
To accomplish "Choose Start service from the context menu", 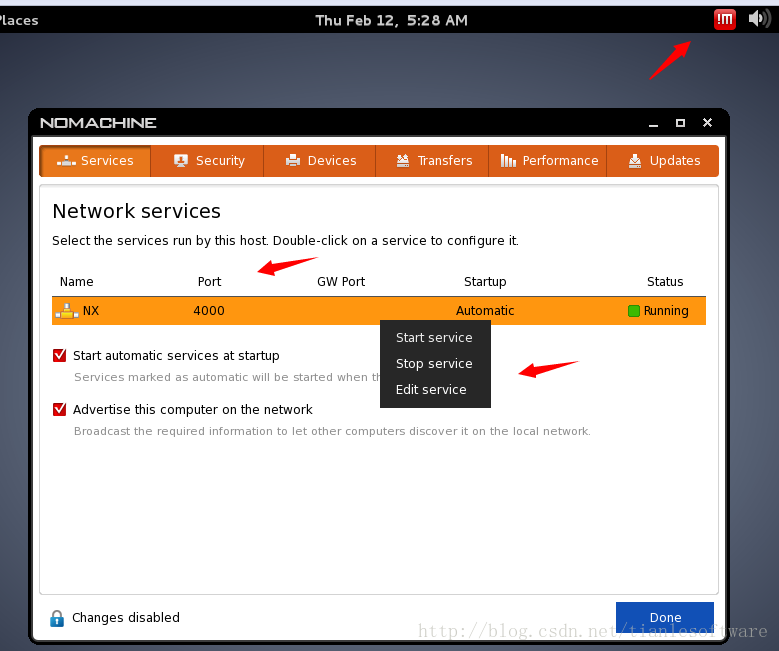I will click(x=435, y=337).
